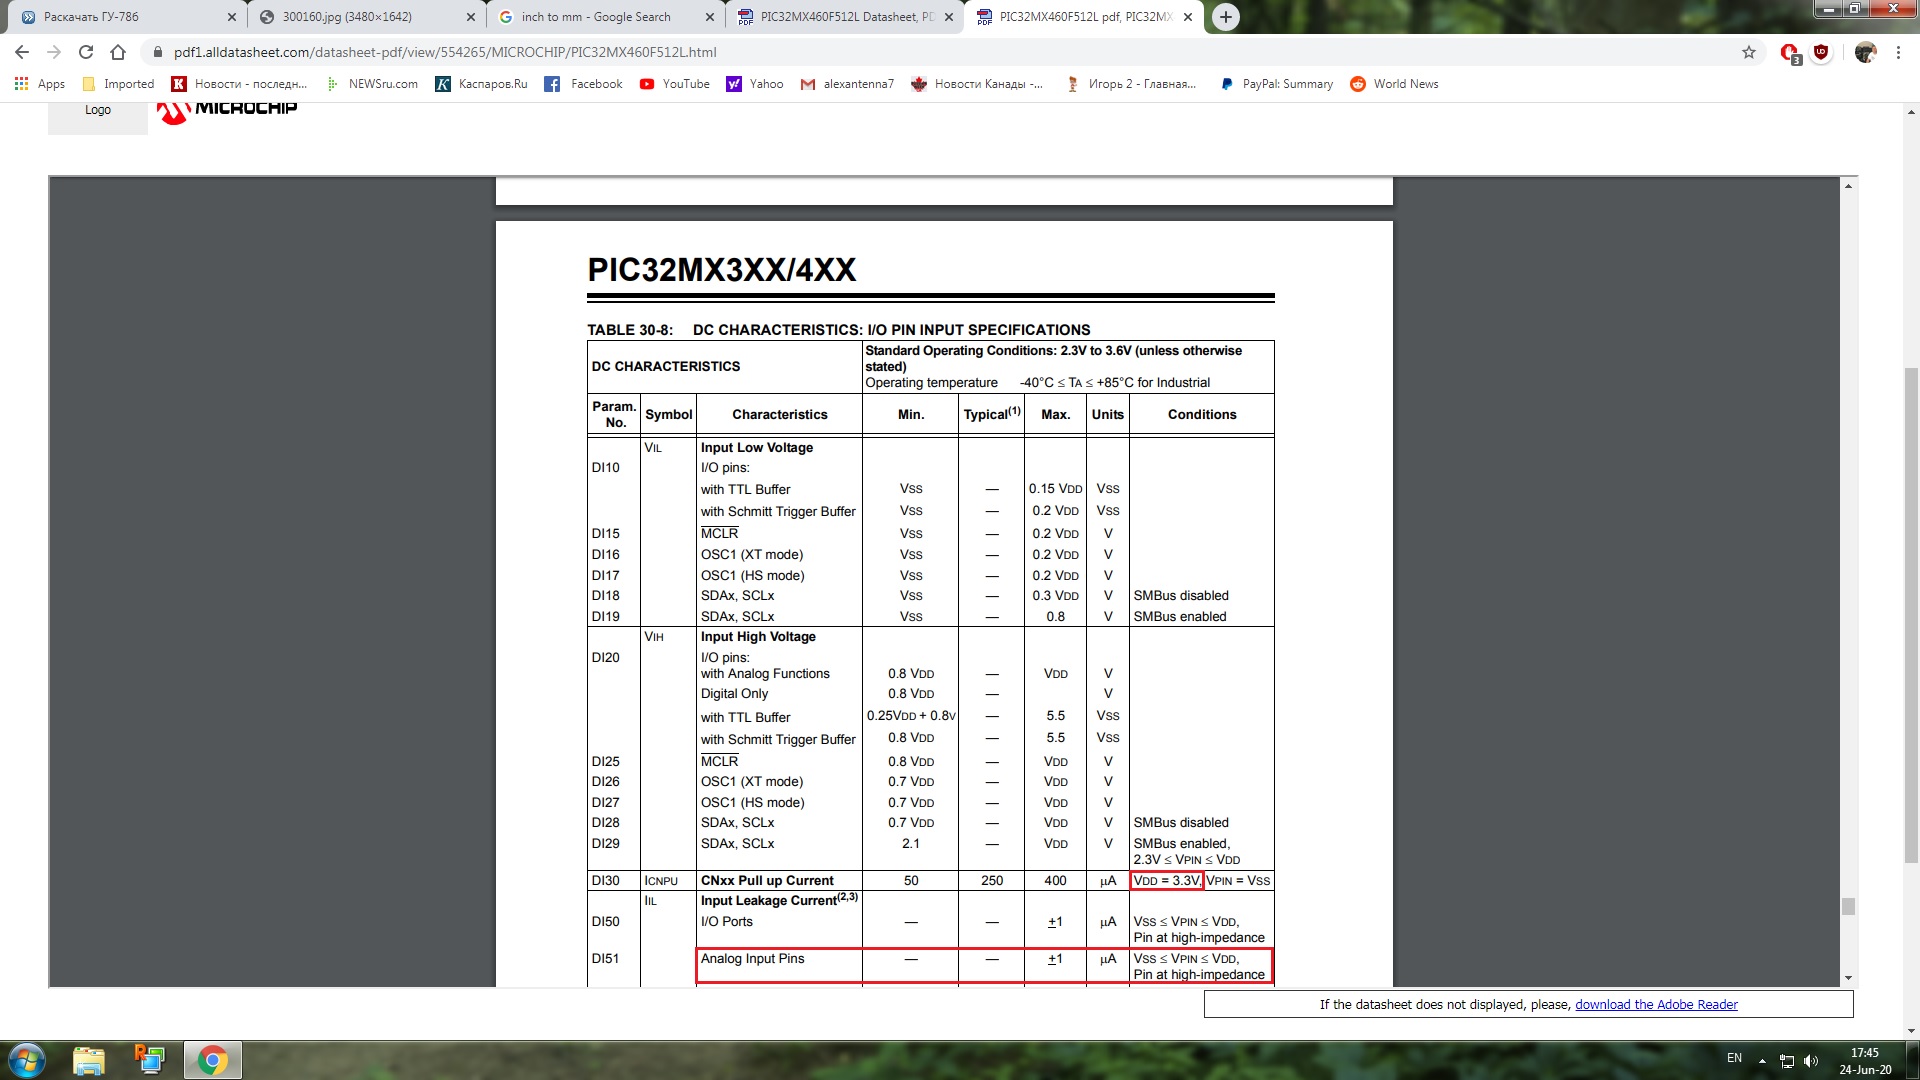Open a new browser tab
1920x1080 pixels.
click(x=1225, y=17)
